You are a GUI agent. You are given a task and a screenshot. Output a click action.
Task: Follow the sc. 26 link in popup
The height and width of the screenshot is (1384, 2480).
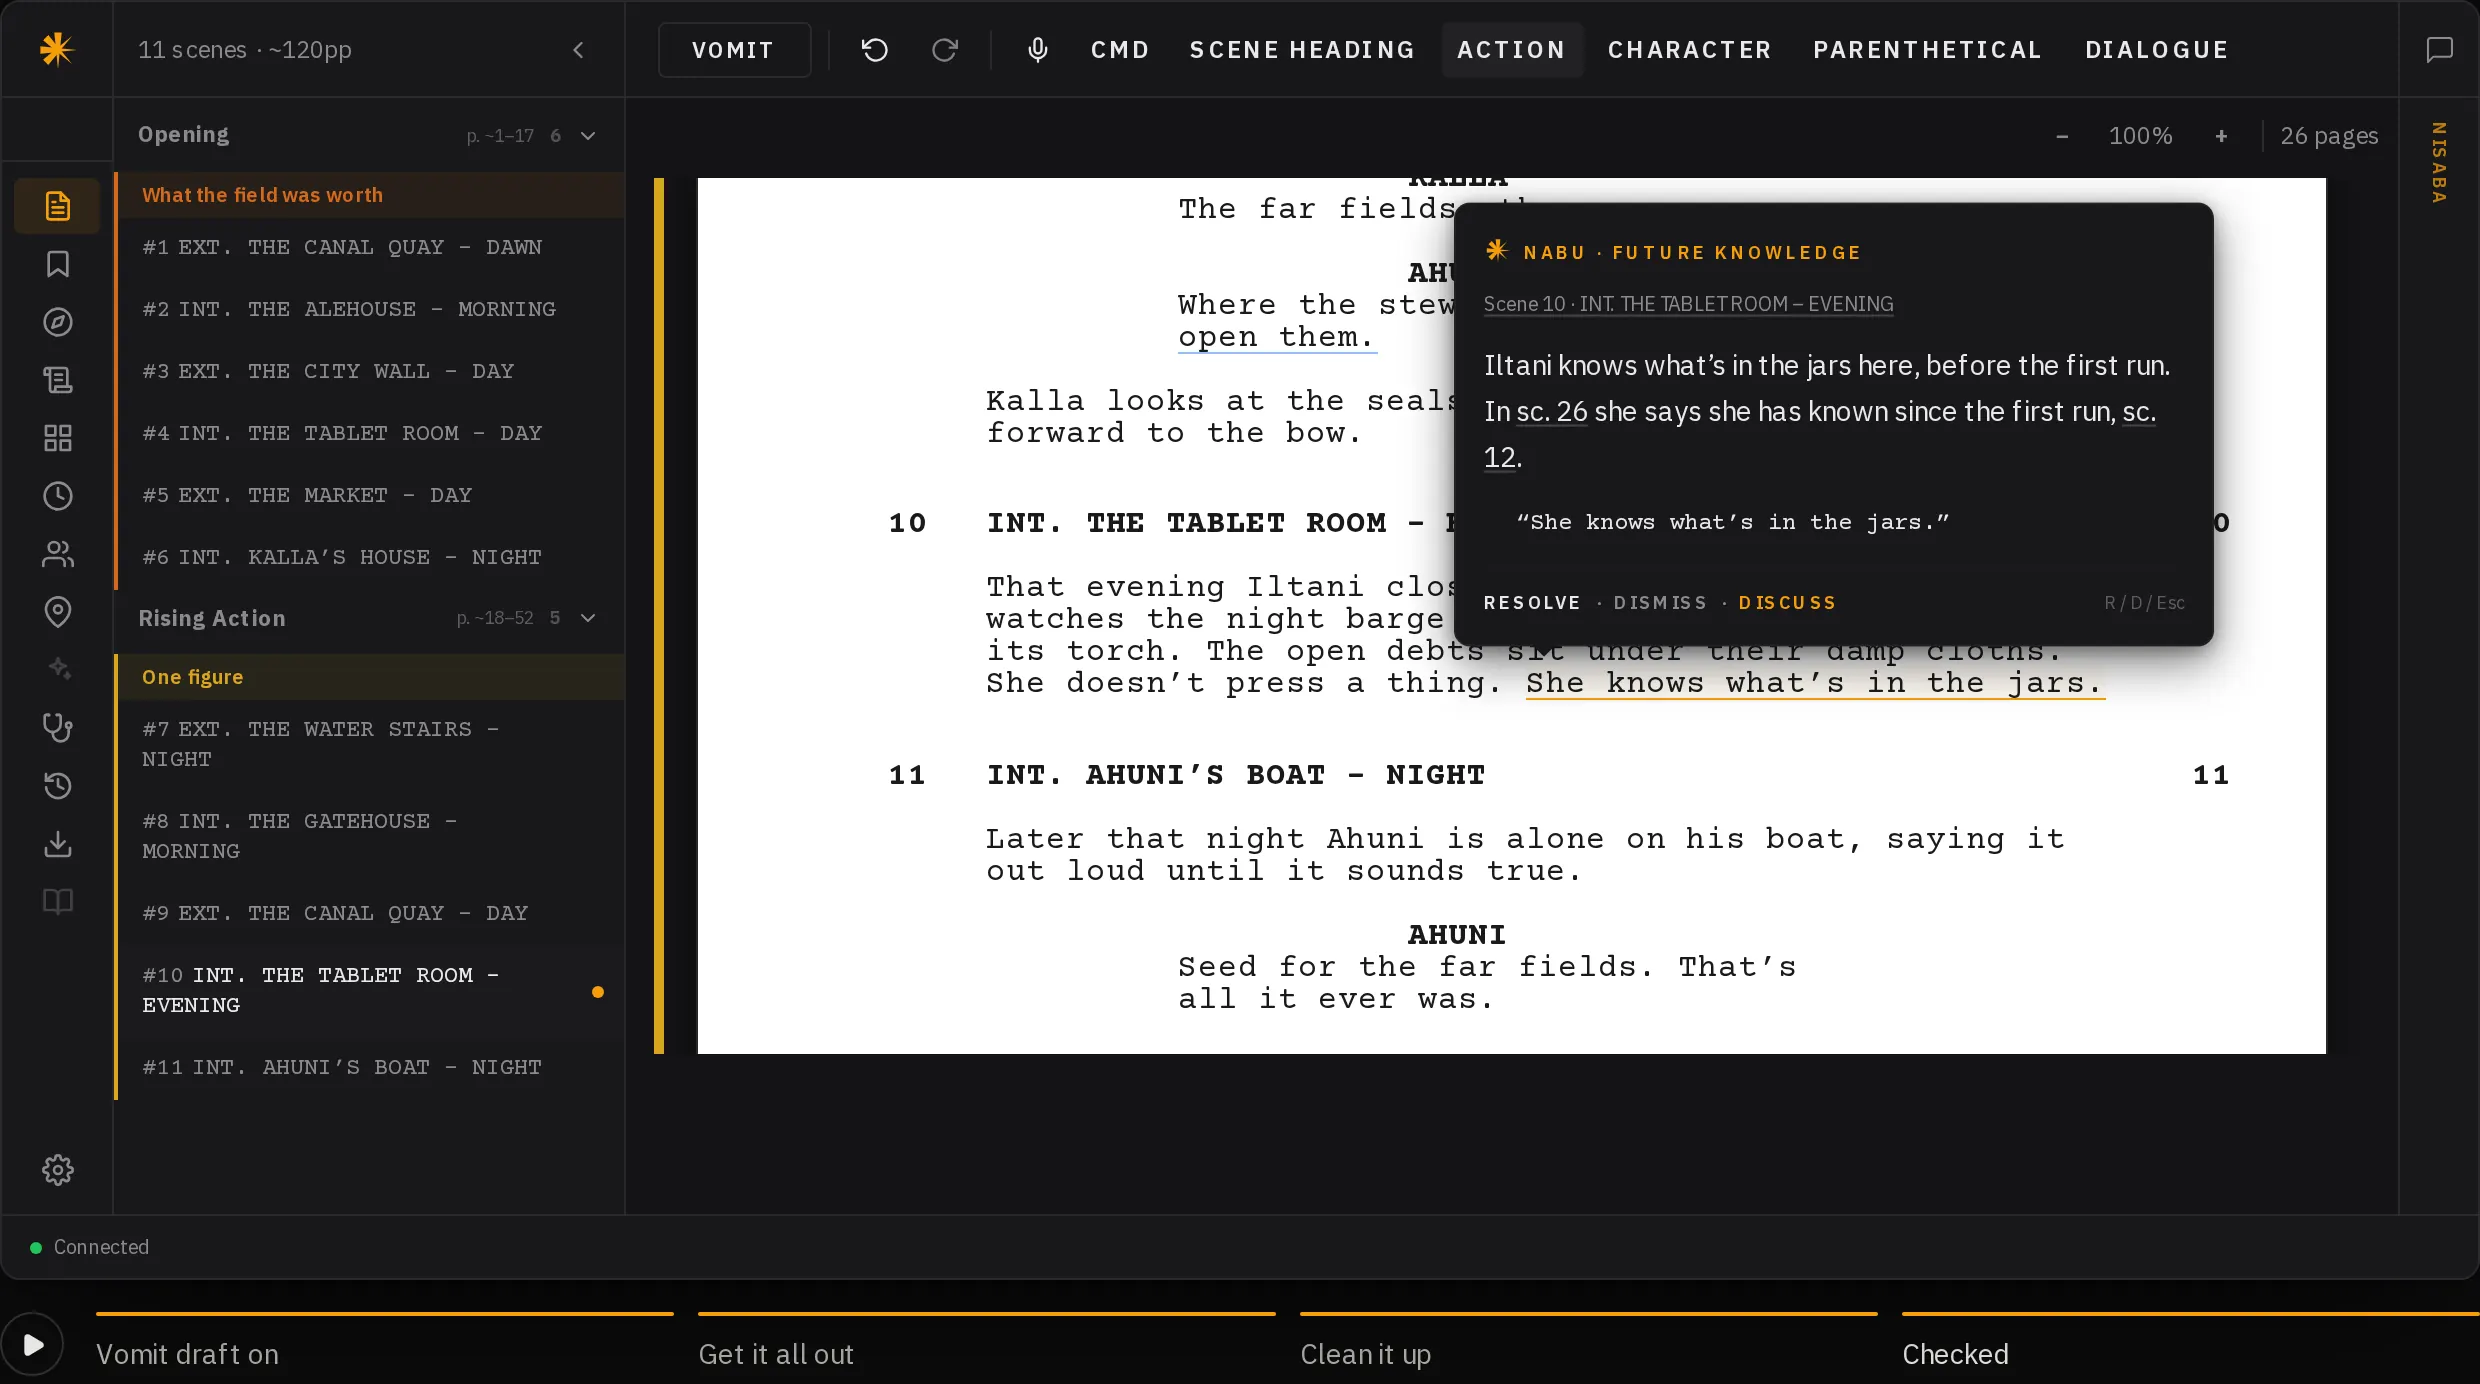tap(1551, 411)
